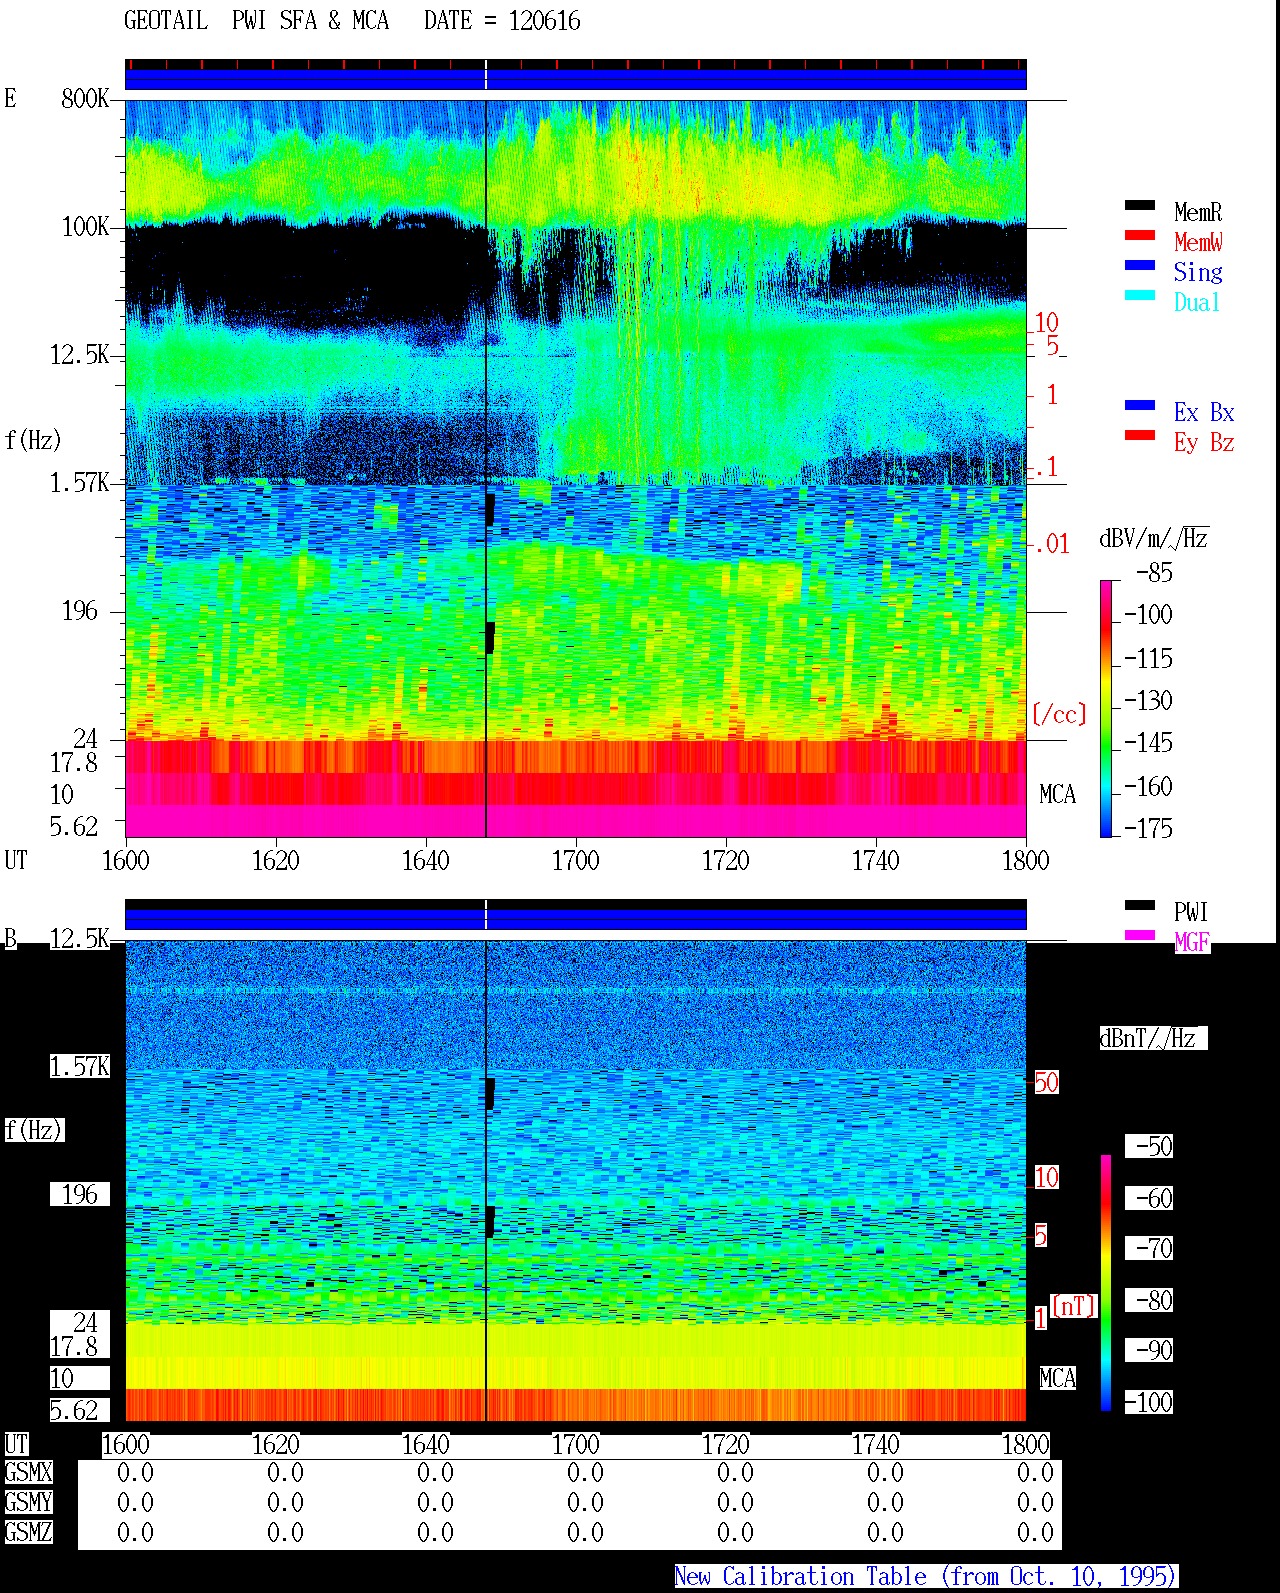Screen dimensions: 1280x1593
Task: Select the 800K frequency axis label
Action: point(85,99)
